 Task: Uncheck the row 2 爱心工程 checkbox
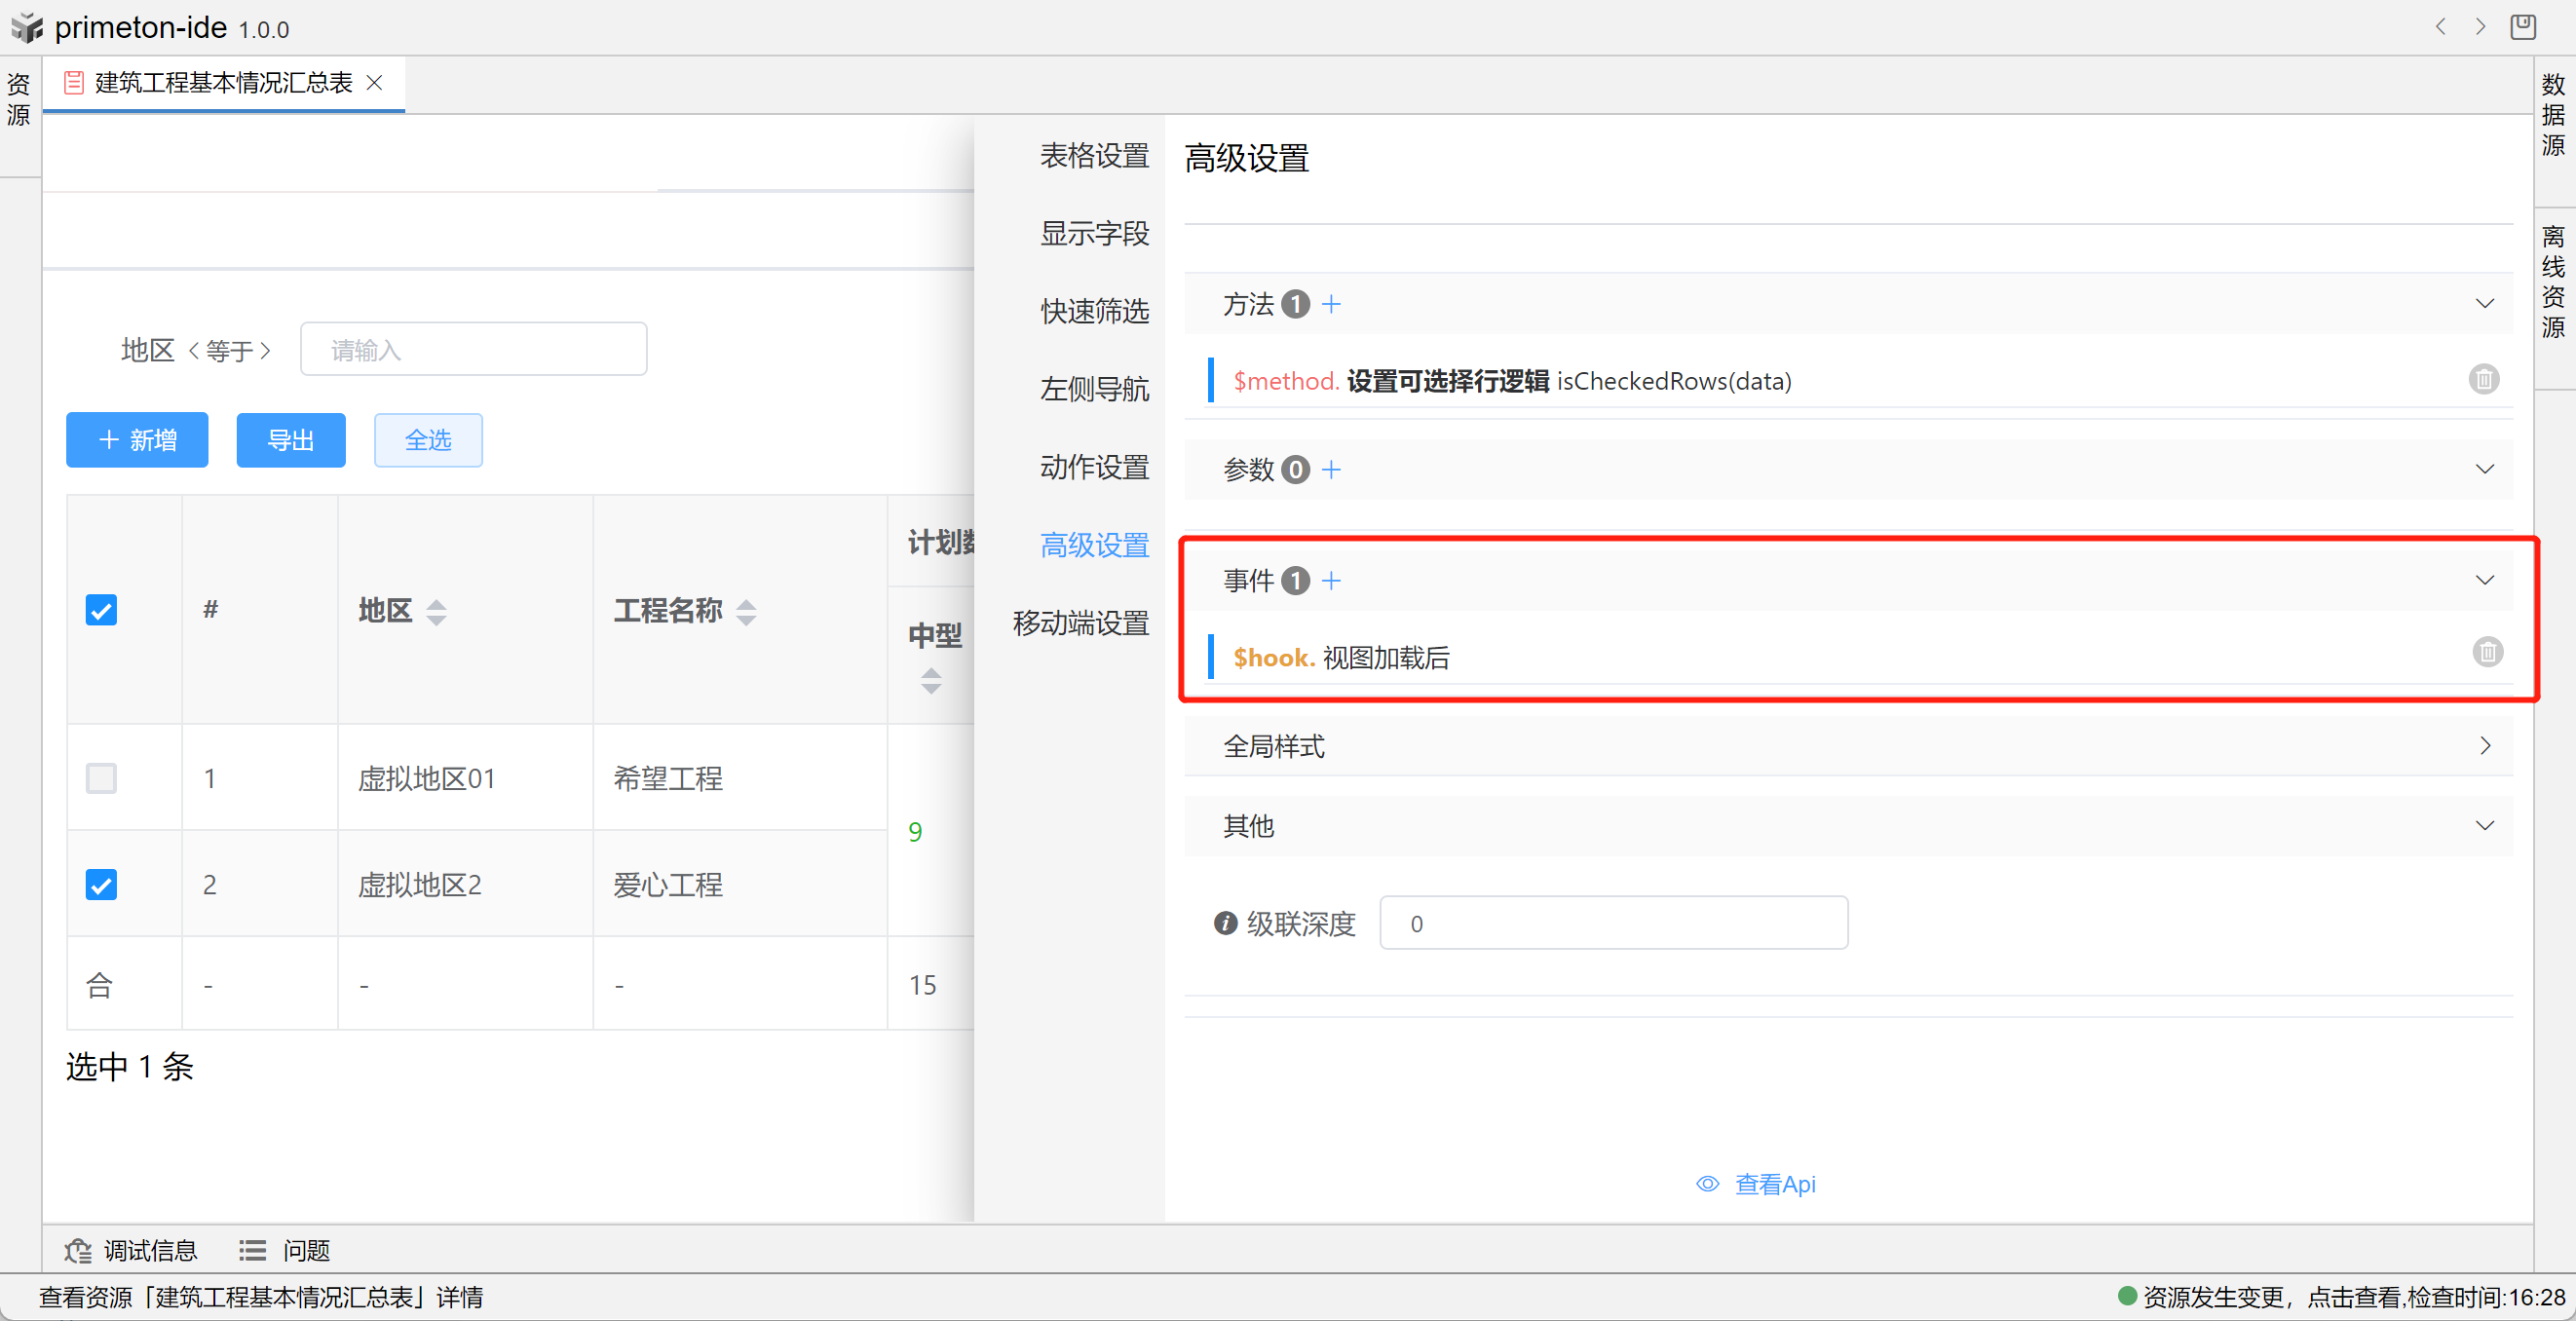(101, 884)
